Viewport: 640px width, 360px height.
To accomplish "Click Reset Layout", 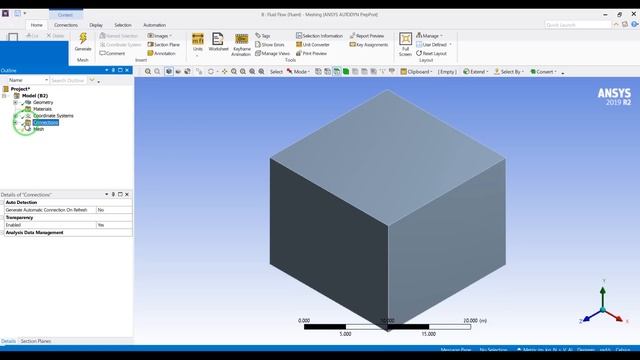I will click(x=431, y=53).
